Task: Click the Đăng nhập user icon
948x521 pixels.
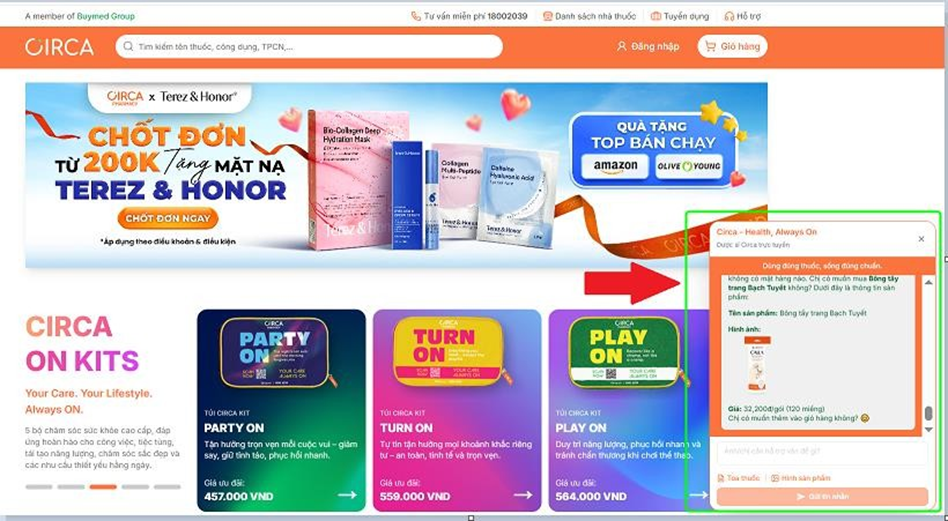Action: pos(622,46)
